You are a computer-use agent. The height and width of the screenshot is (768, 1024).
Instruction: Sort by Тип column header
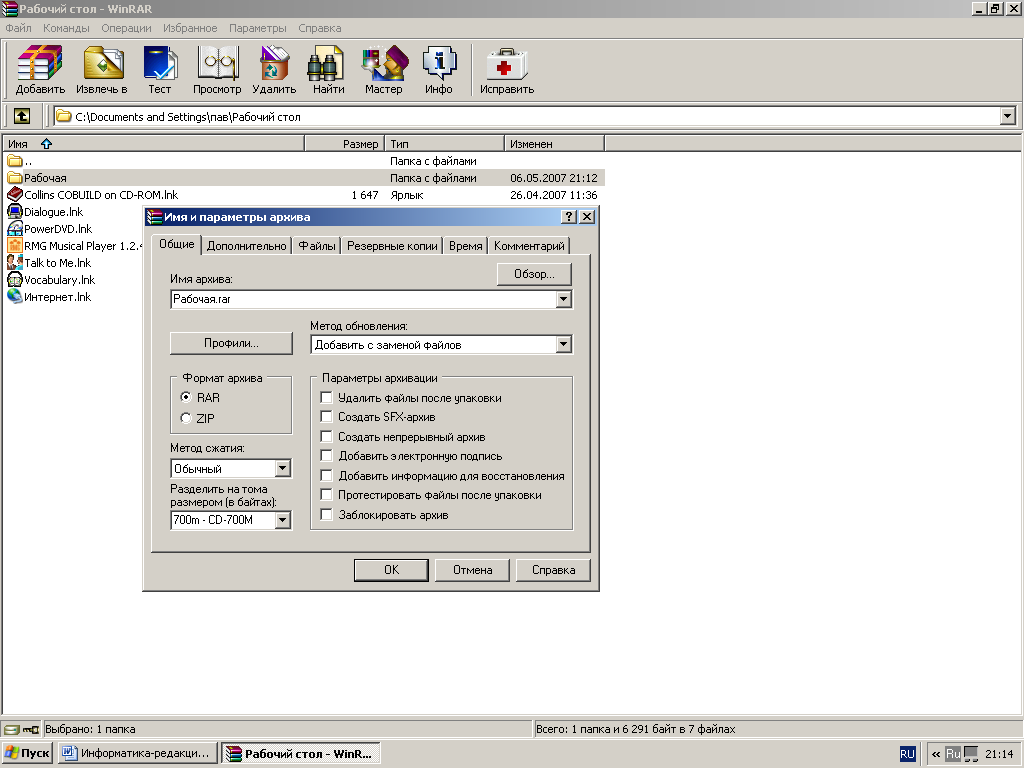coord(444,144)
